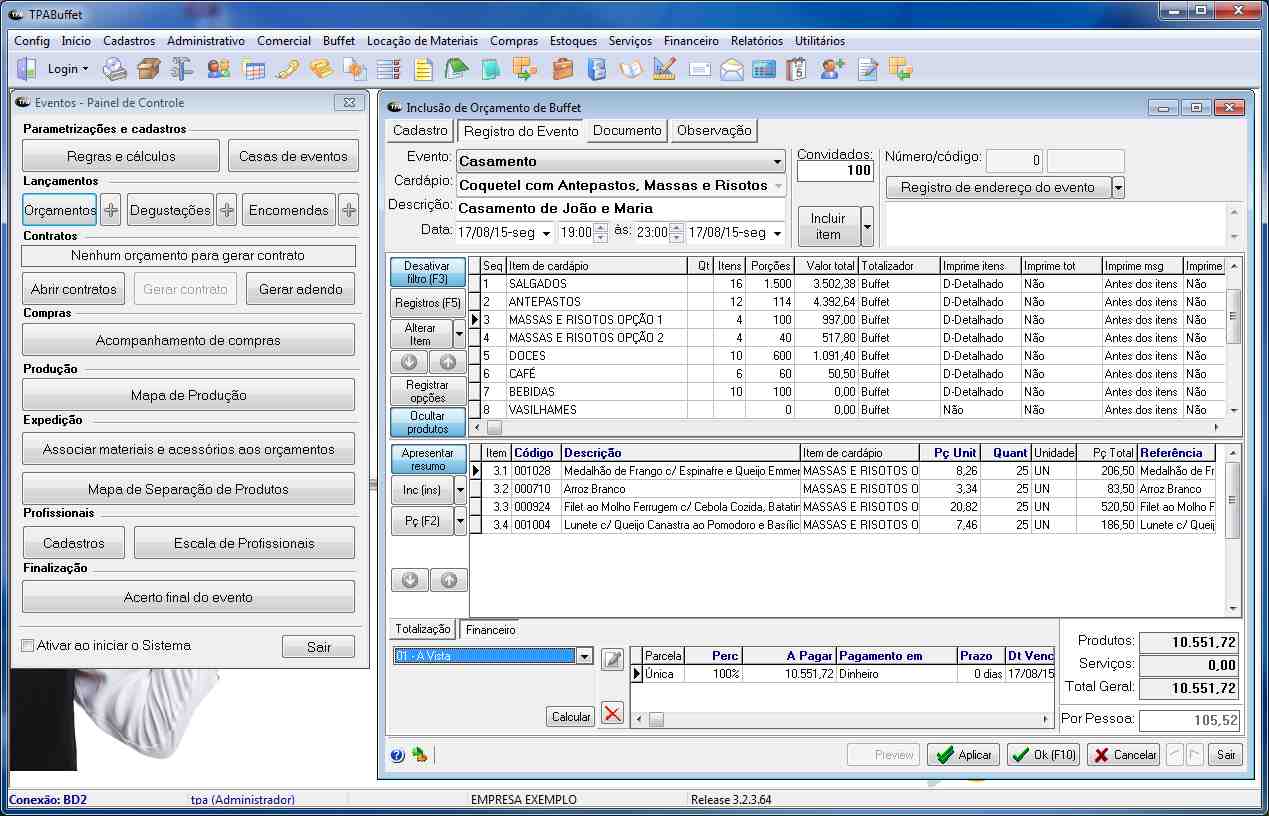Image resolution: width=1269 pixels, height=816 pixels.
Task: Click the blue help question mark icon
Action: click(397, 755)
